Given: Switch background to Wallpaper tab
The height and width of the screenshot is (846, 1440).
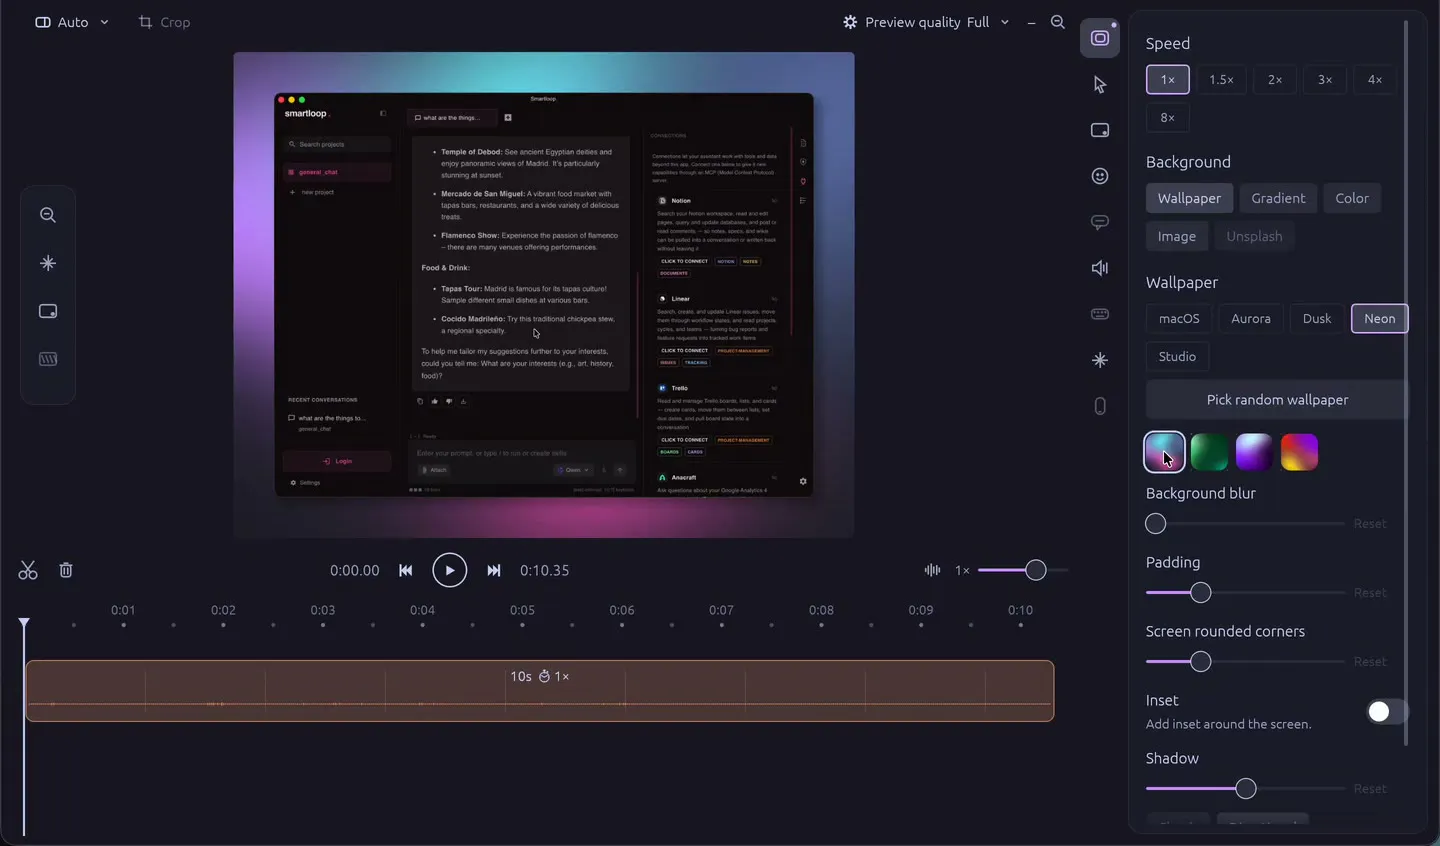Looking at the screenshot, I should [x=1190, y=198].
